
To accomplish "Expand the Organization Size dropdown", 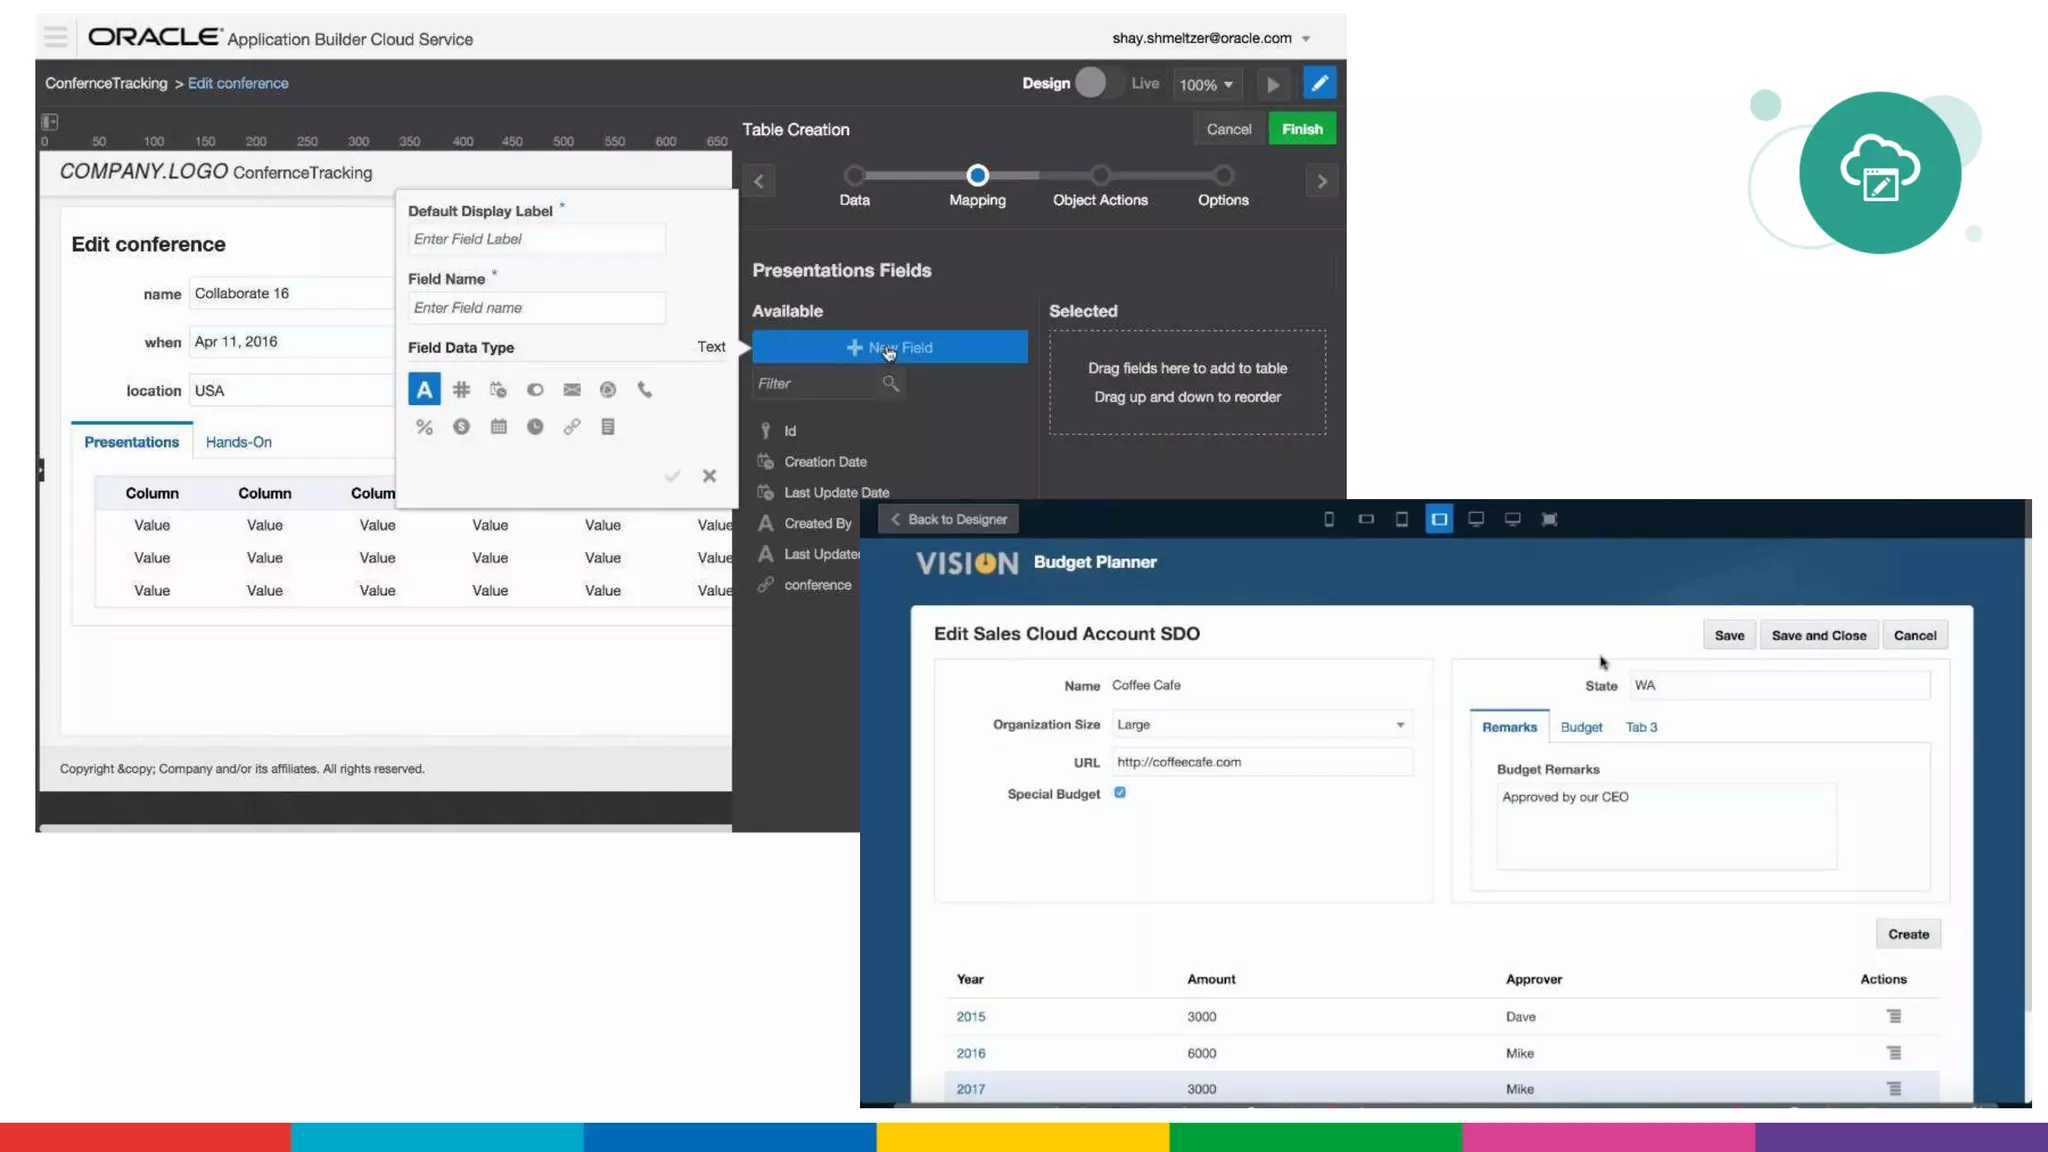I will [1400, 725].
